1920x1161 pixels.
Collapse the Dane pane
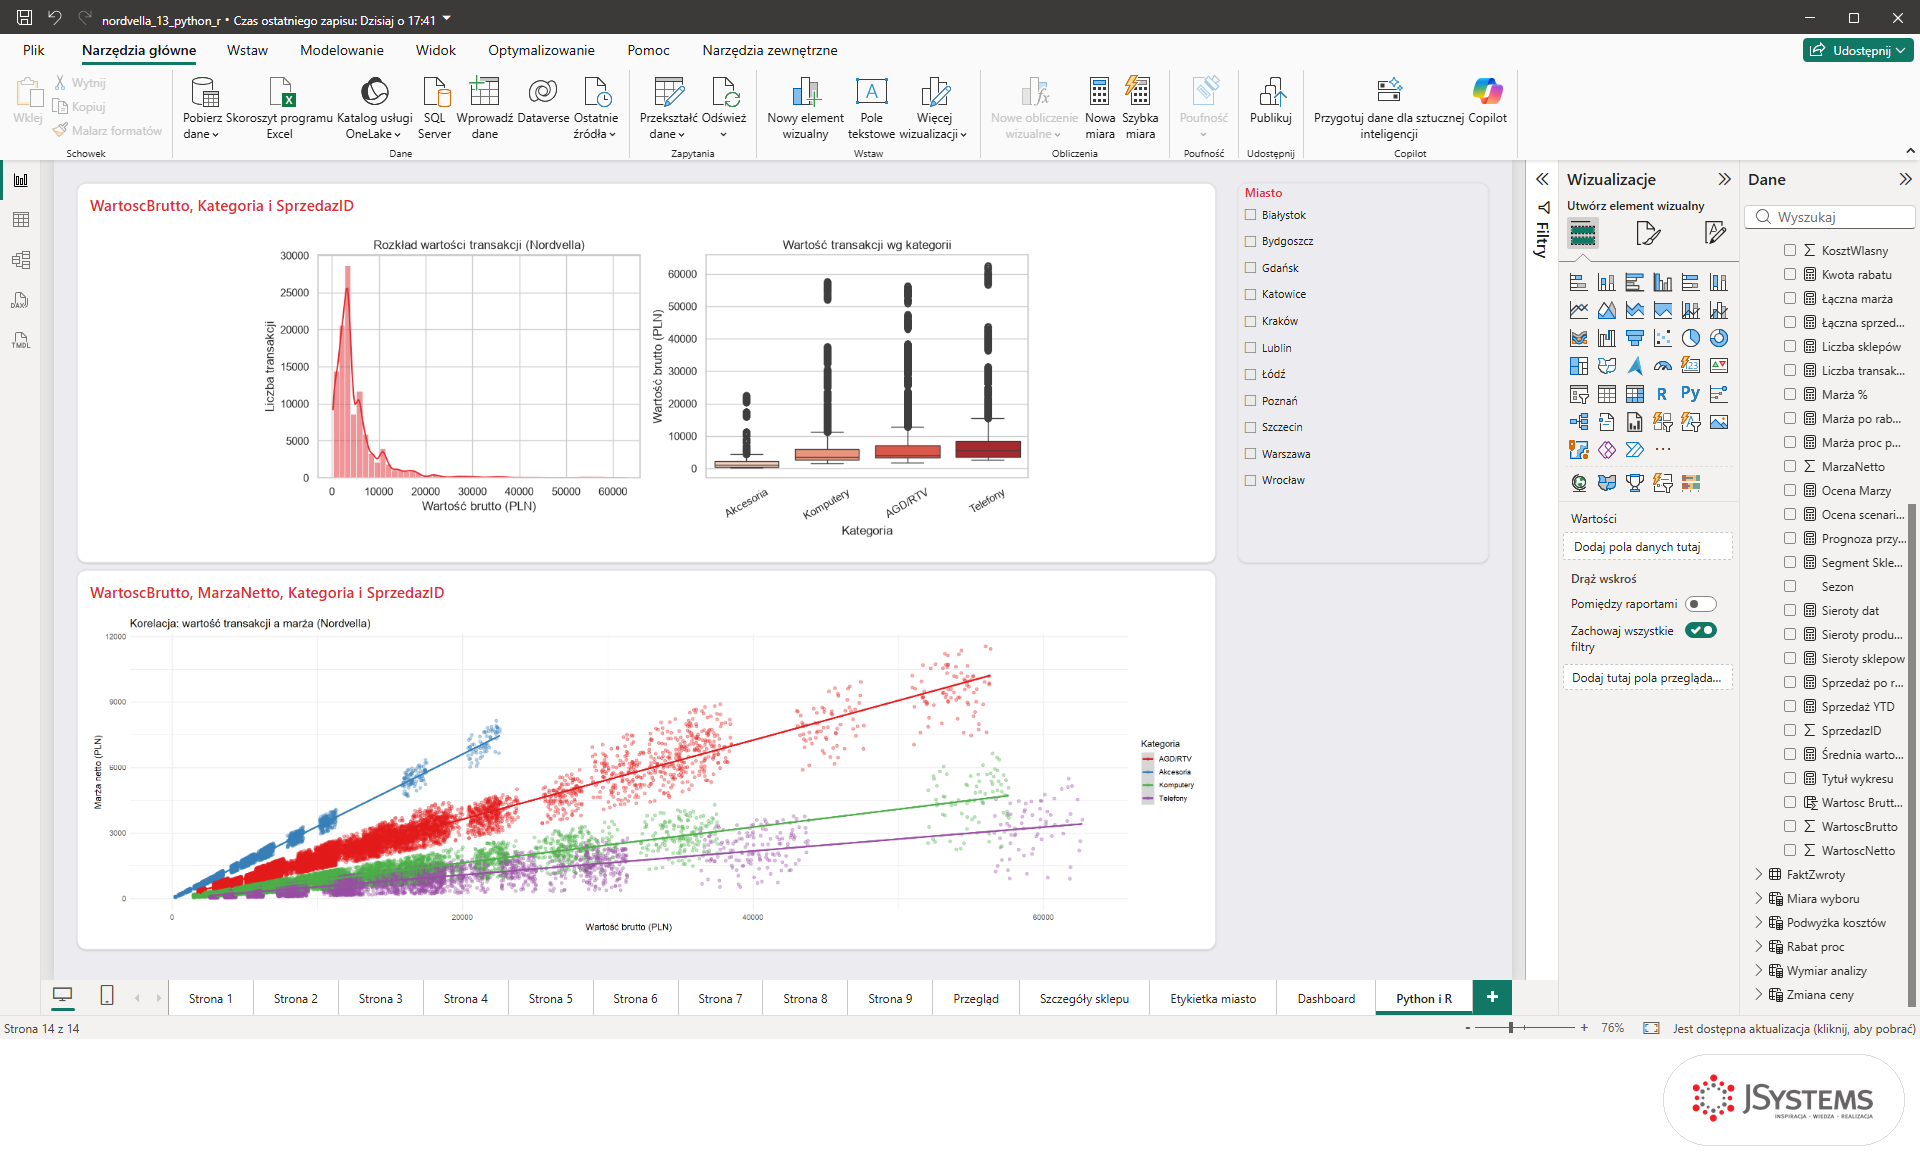[1905, 179]
